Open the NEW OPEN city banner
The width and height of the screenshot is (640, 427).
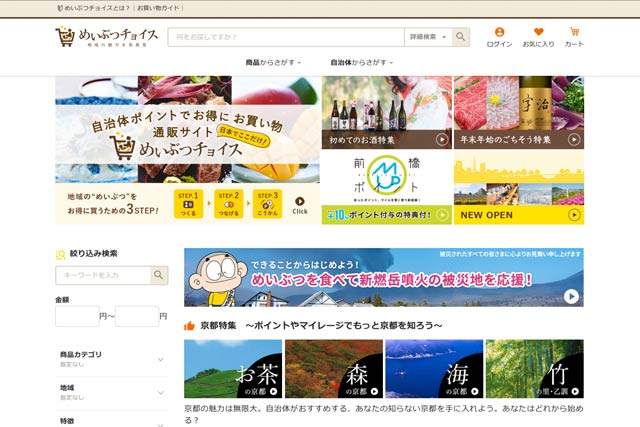(519, 187)
